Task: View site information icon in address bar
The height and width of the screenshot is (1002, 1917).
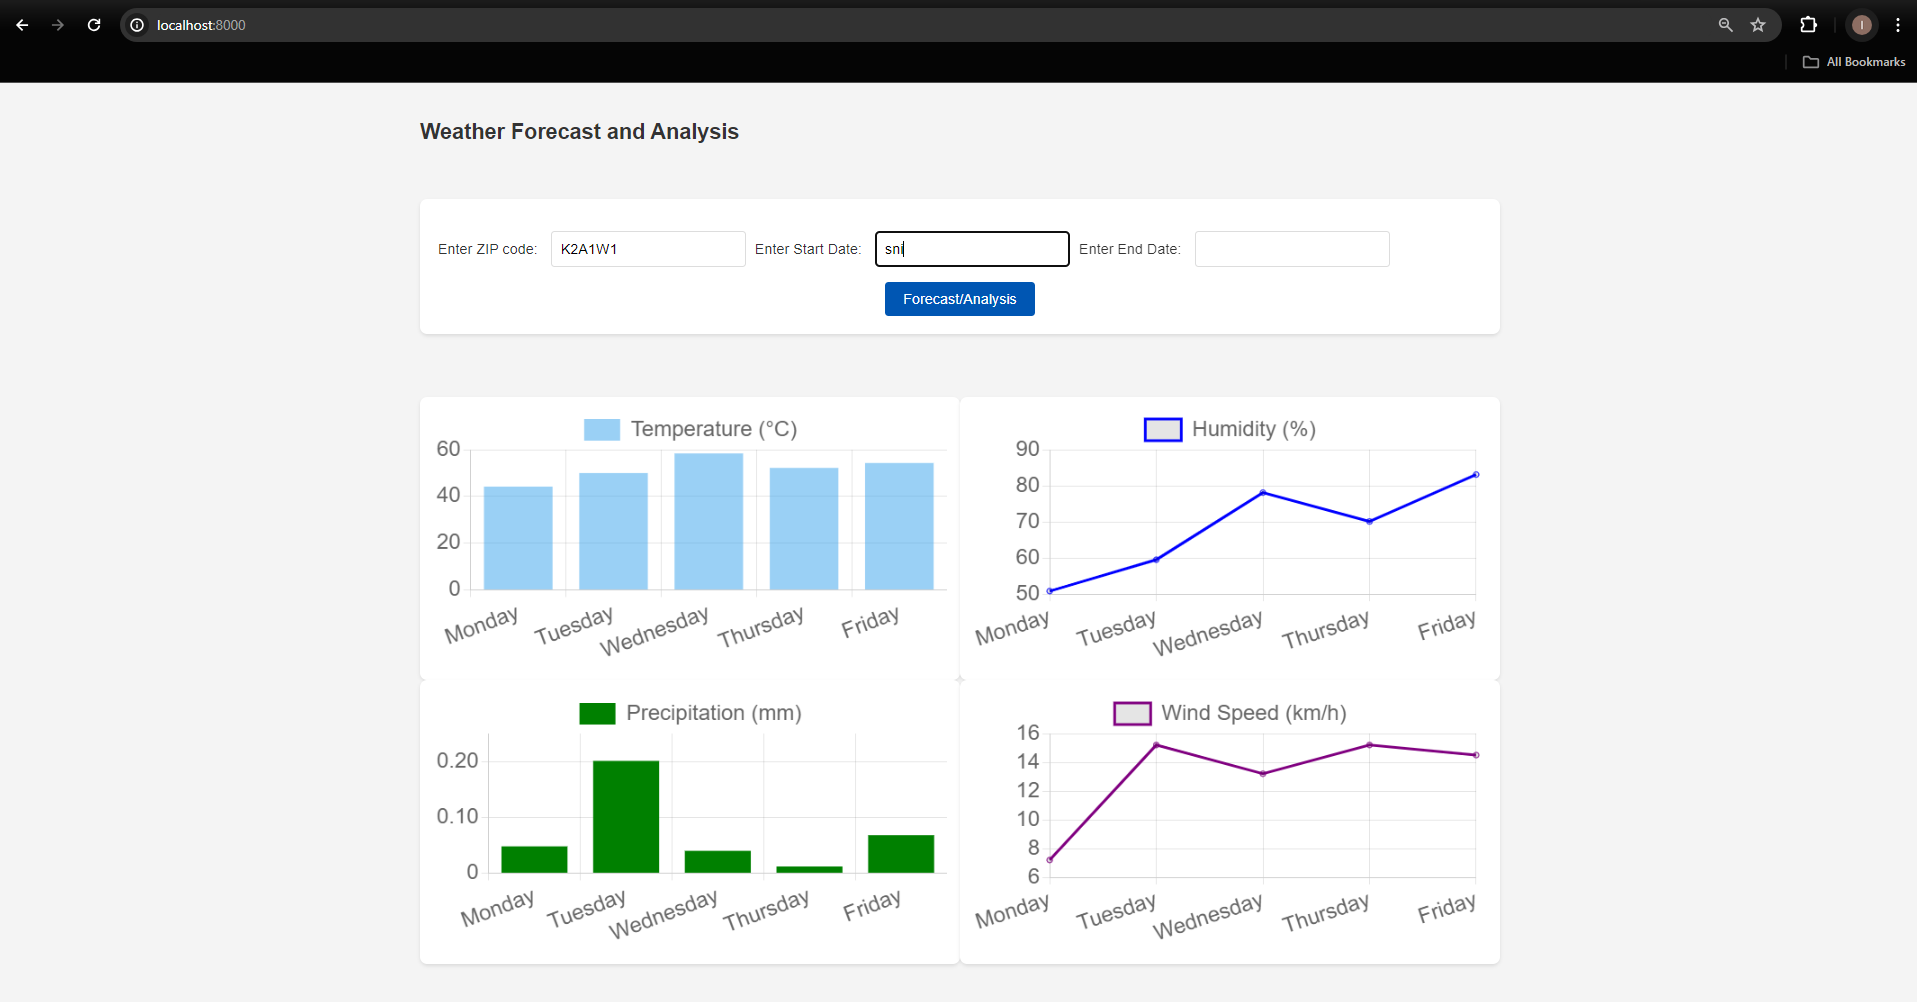Action: click(137, 25)
